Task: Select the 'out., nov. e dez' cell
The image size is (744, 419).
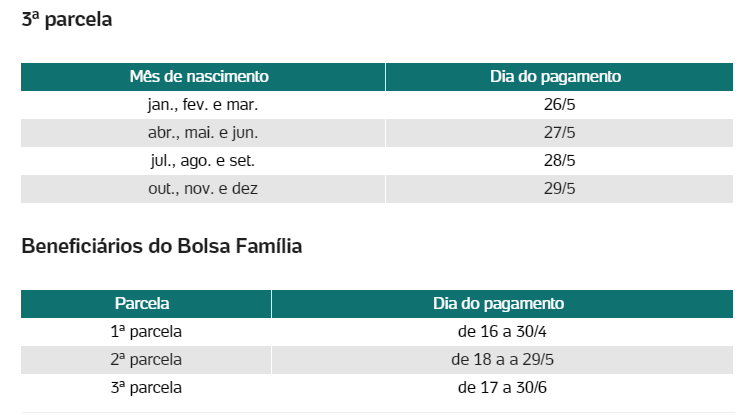Action: click(203, 188)
